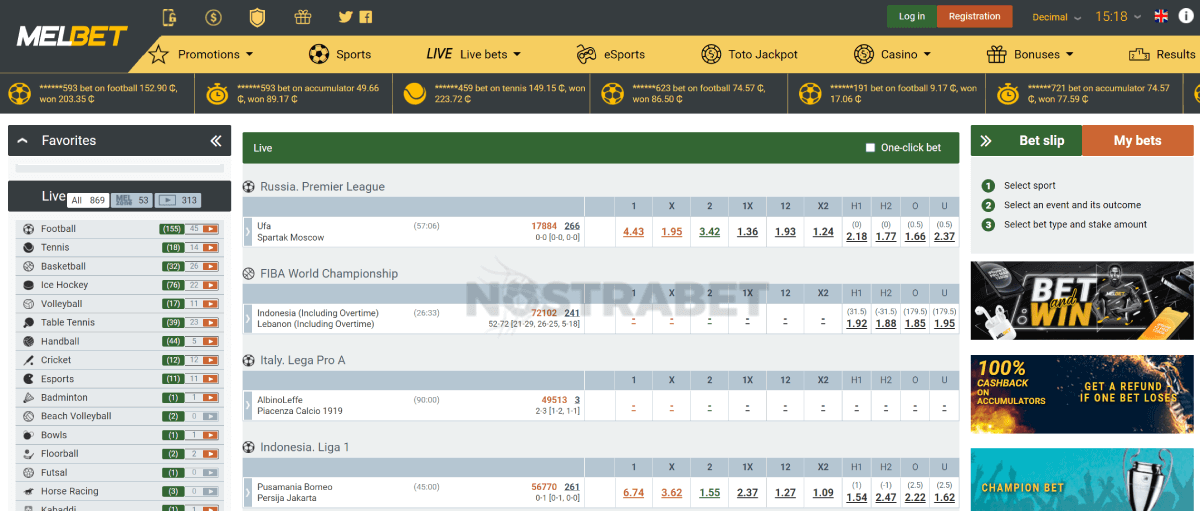Viewport: 1200px width, 511px height.
Task: Click the dollar payments icon
Action: tap(213, 17)
